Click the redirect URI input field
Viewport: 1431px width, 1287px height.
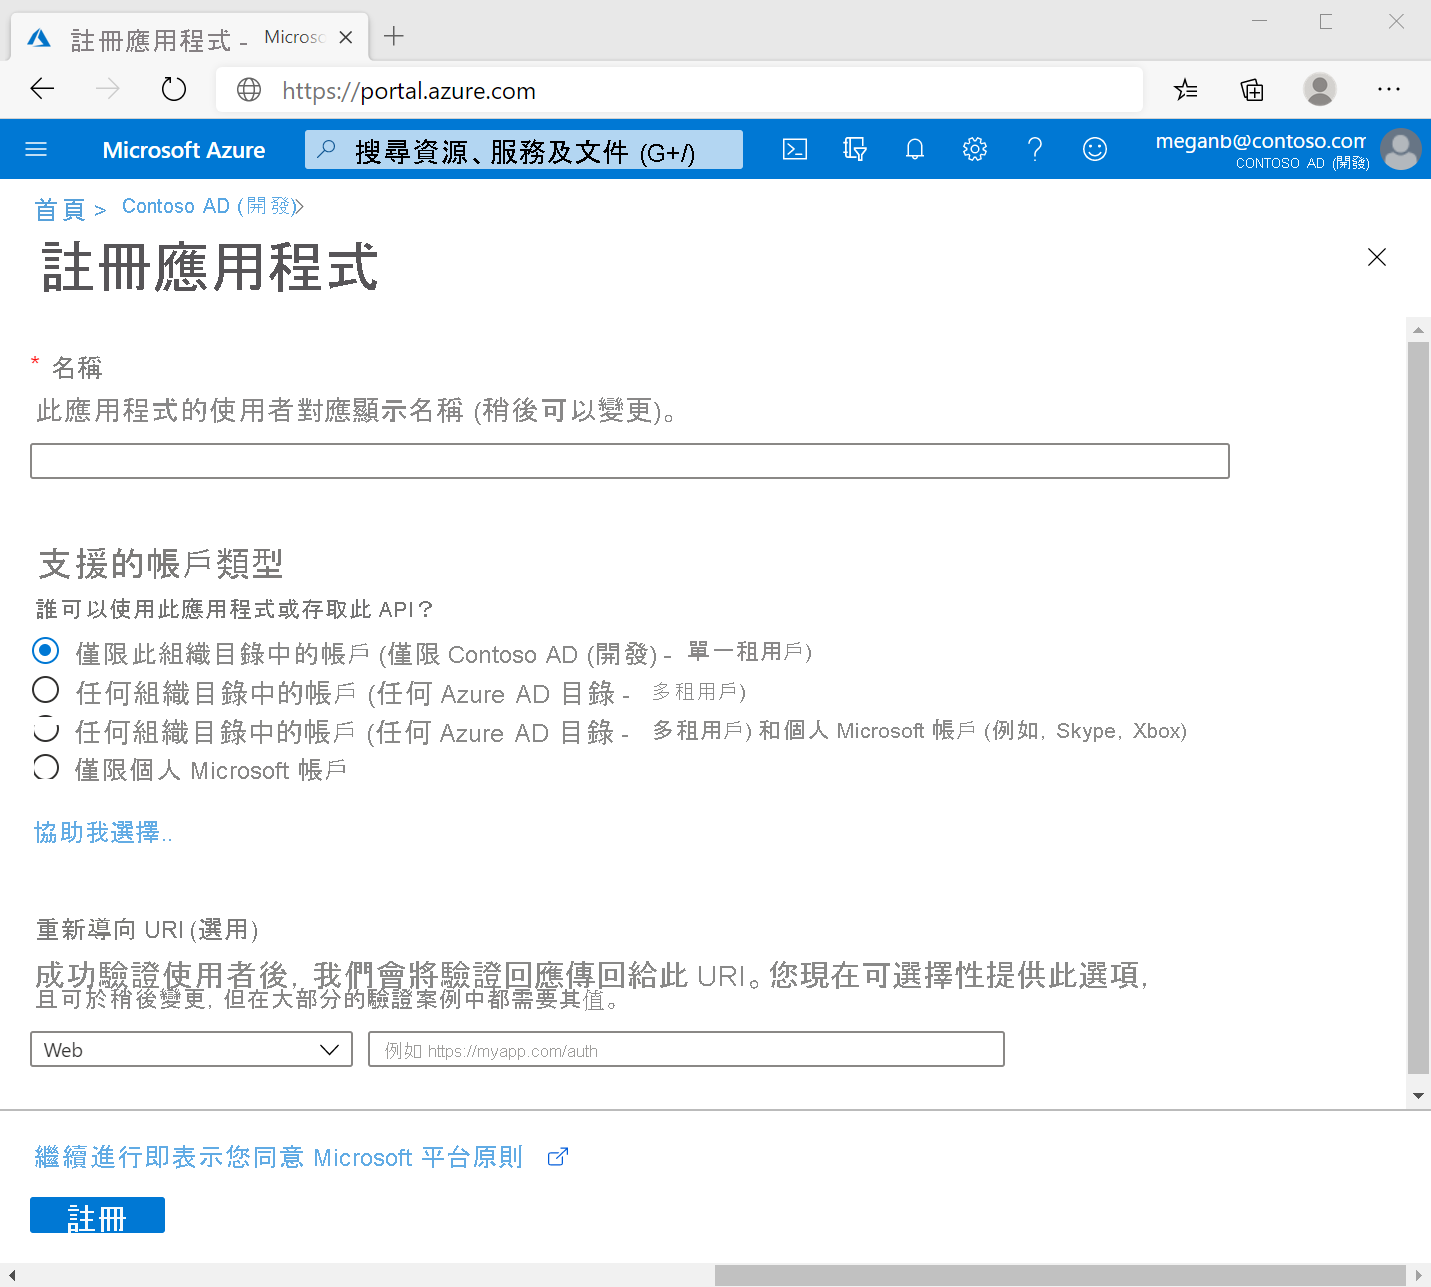pos(686,1049)
